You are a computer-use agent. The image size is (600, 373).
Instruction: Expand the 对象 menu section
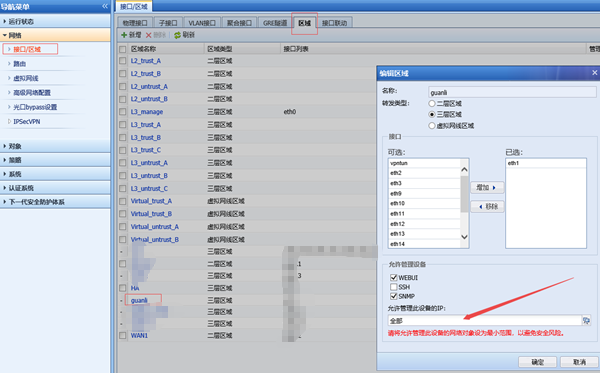pos(55,146)
